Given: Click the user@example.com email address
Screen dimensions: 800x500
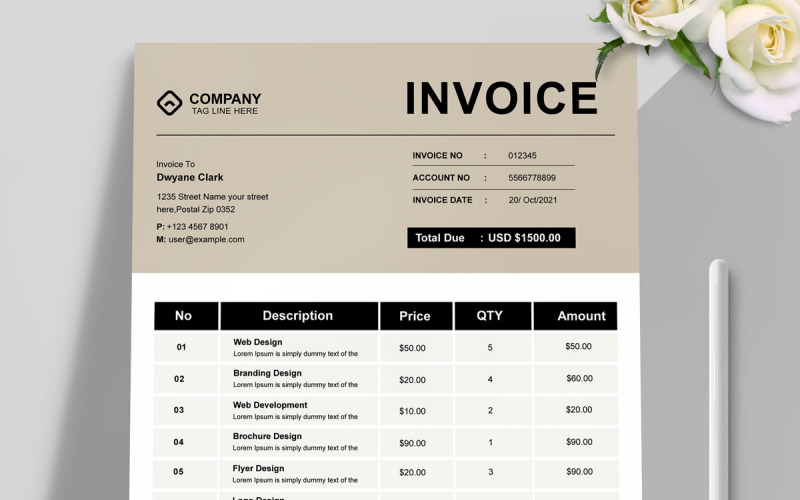Looking at the screenshot, I should click(206, 239).
